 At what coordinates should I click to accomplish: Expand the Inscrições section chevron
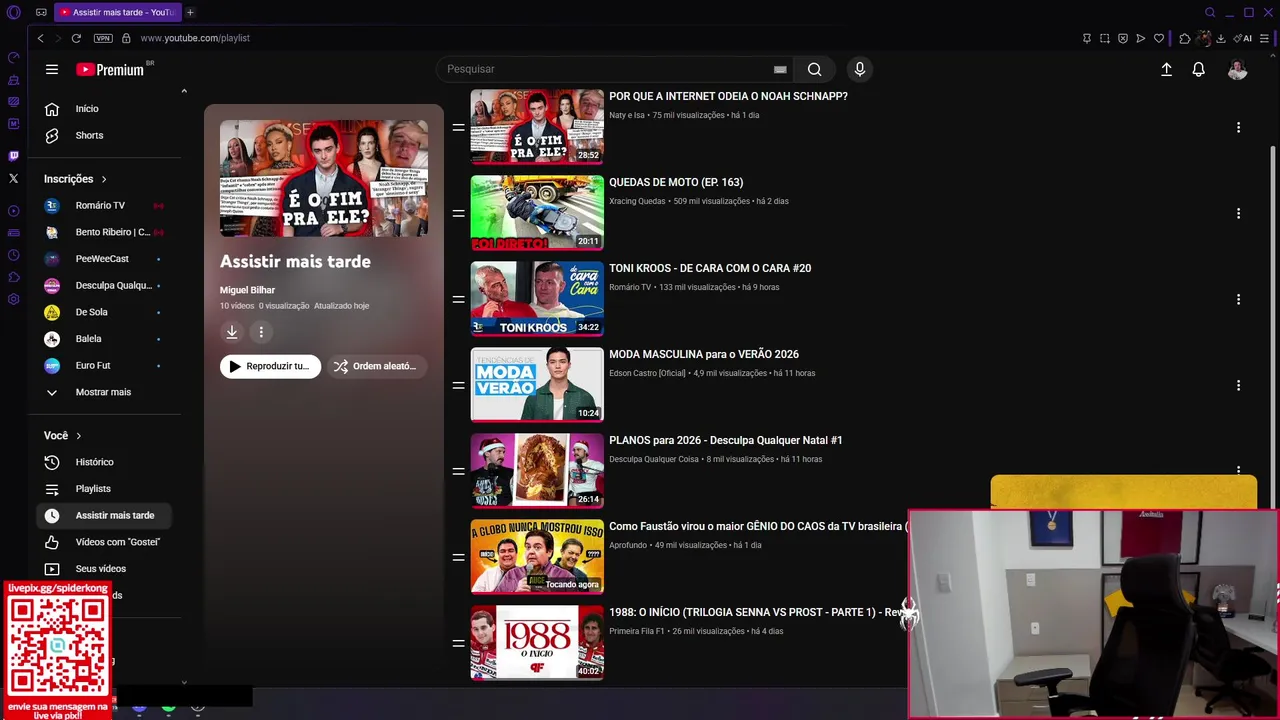pyautogui.click(x=103, y=179)
